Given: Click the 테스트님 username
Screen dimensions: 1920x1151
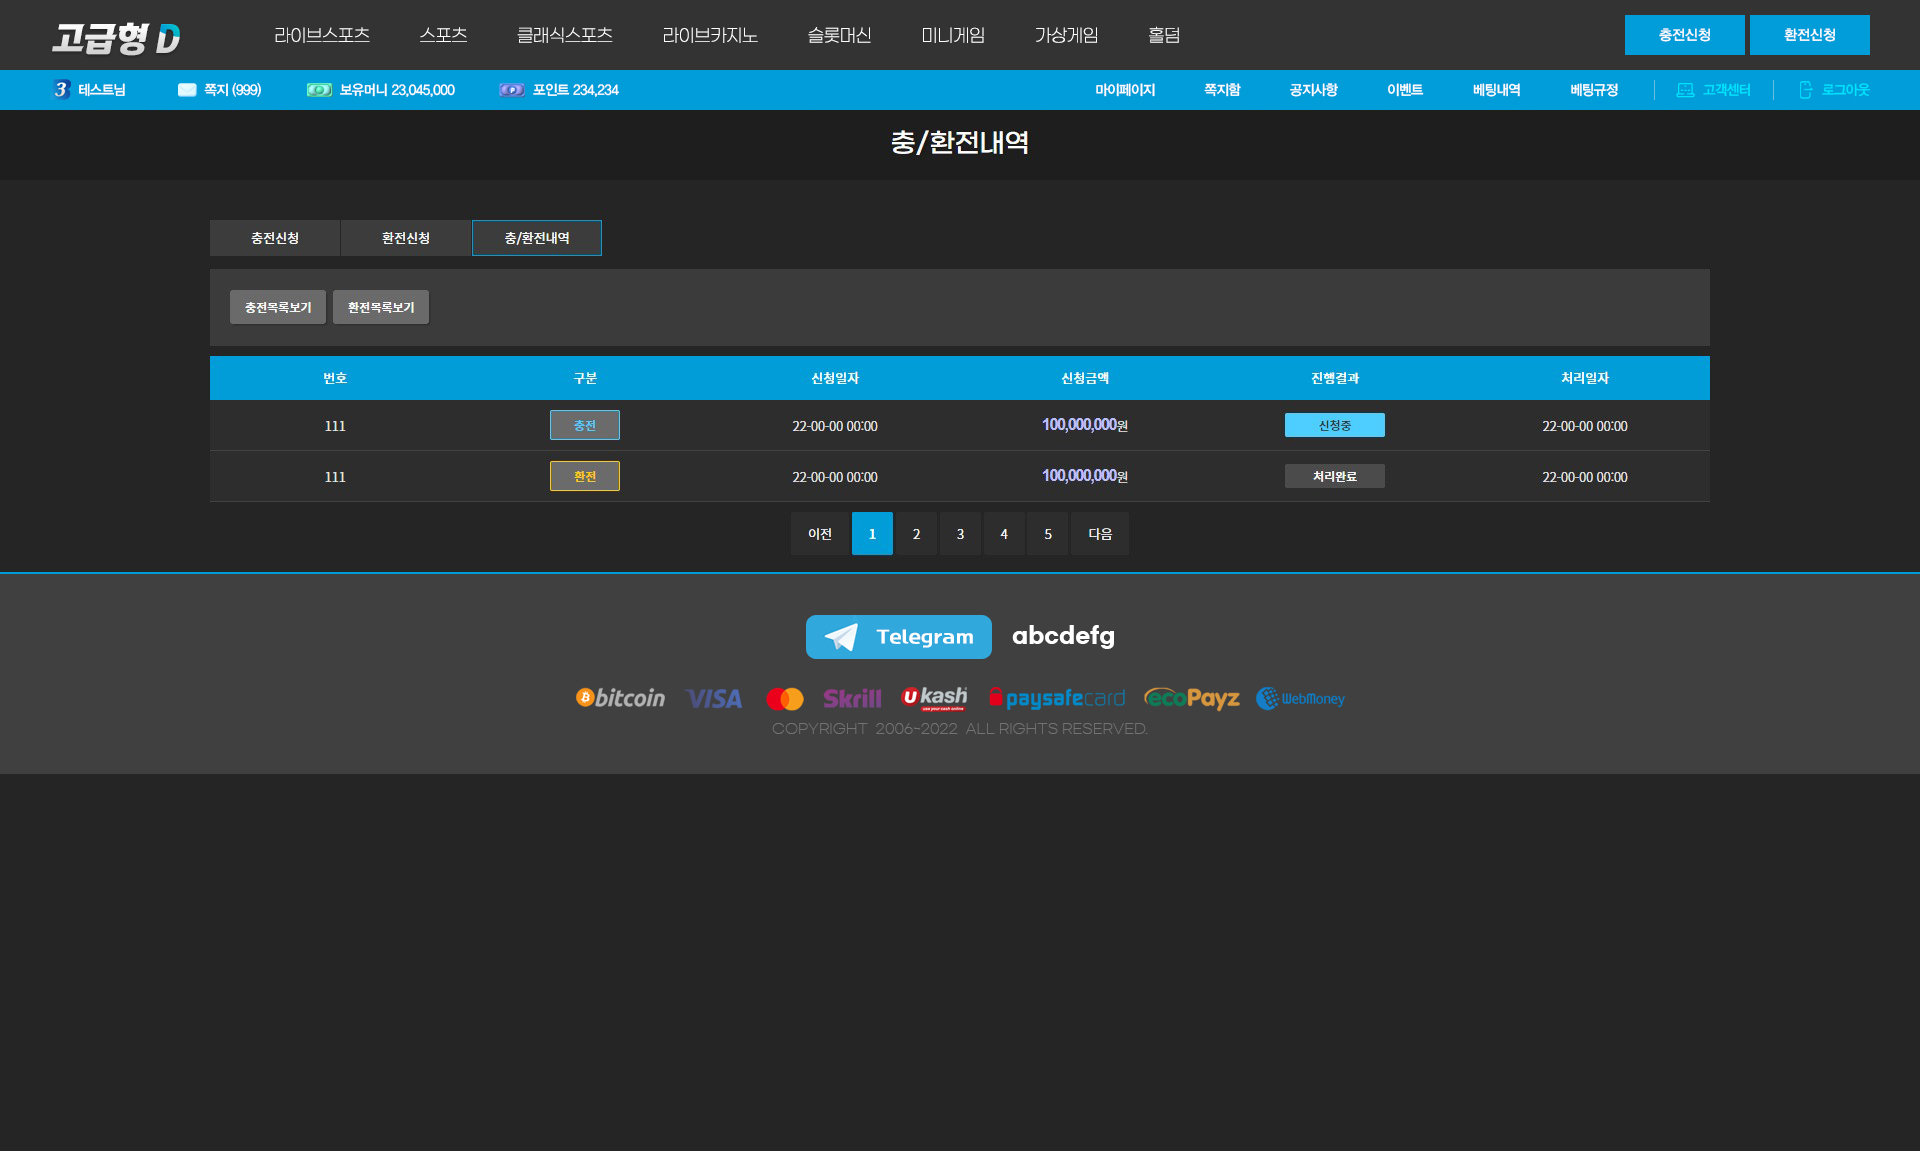Looking at the screenshot, I should point(102,90).
